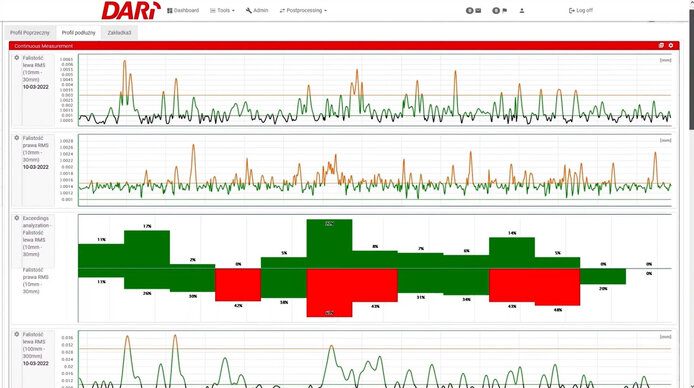This screenshot has width=694, height=388.
Task: Switch to the Zakładka3 tab
Action: [119, 33]
